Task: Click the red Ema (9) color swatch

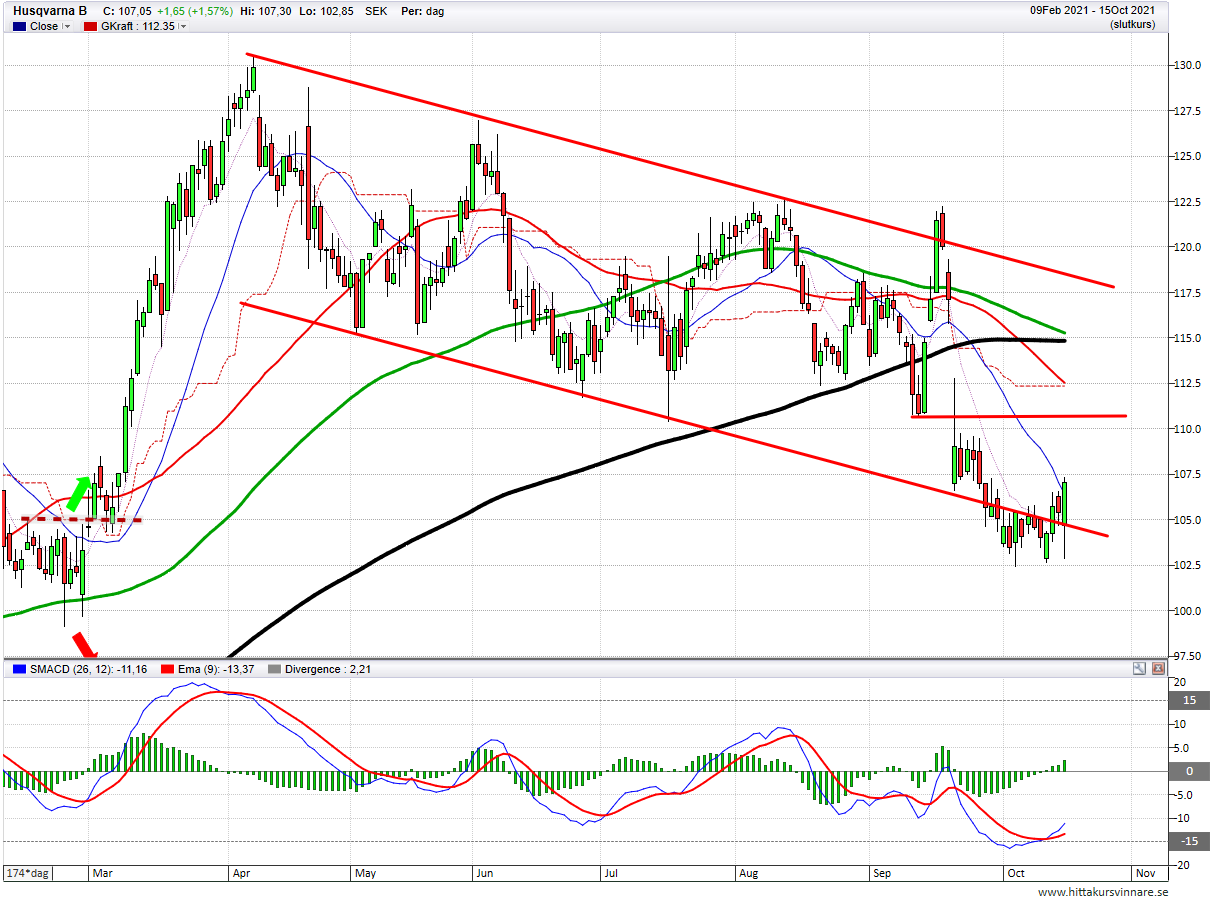Action: click(x=167, y=669)
